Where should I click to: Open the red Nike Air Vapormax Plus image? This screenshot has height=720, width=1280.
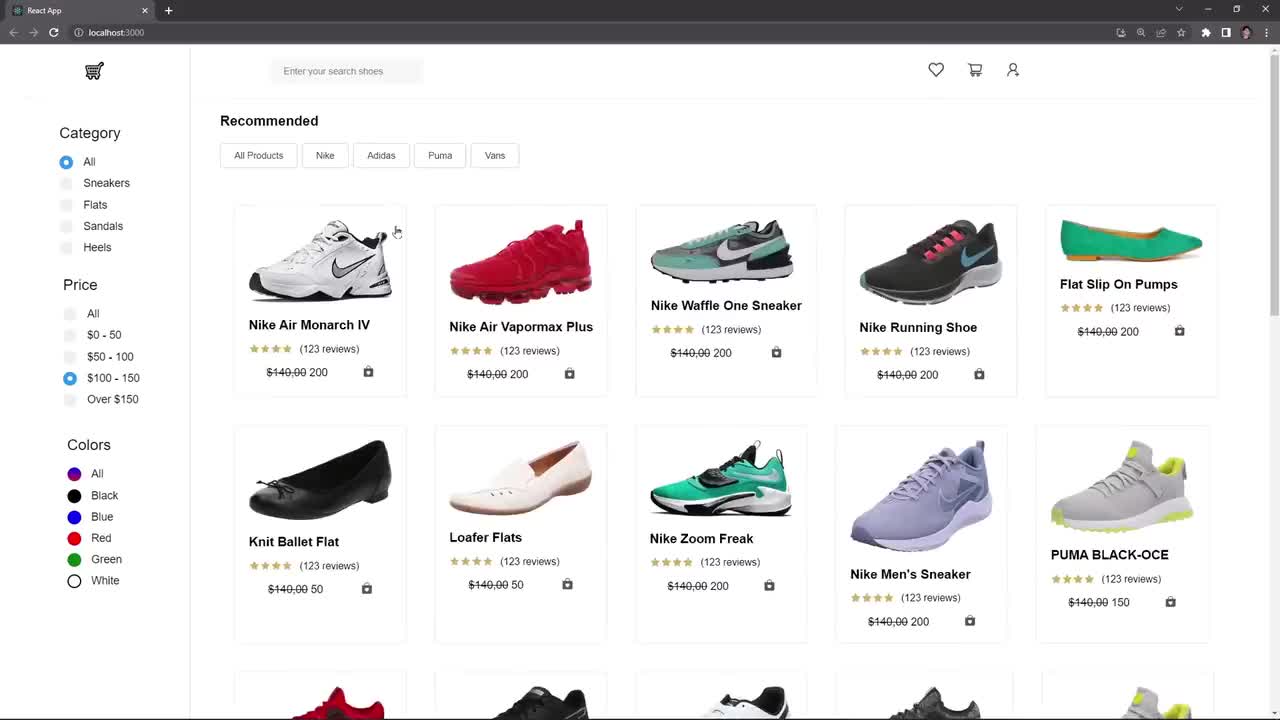(x=520, y=262)
